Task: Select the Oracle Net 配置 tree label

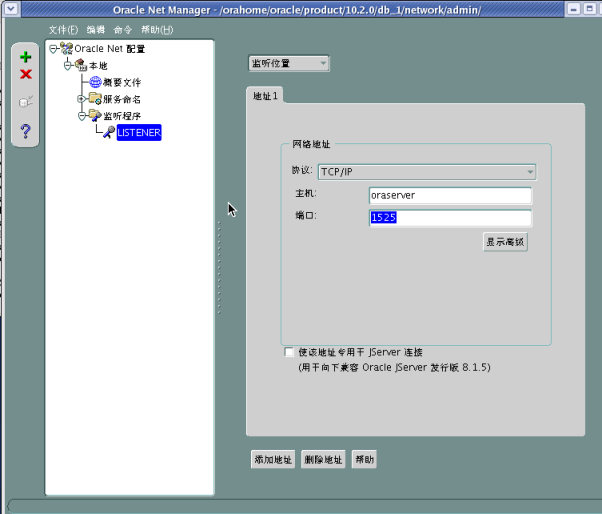Action: pos(109,49)
